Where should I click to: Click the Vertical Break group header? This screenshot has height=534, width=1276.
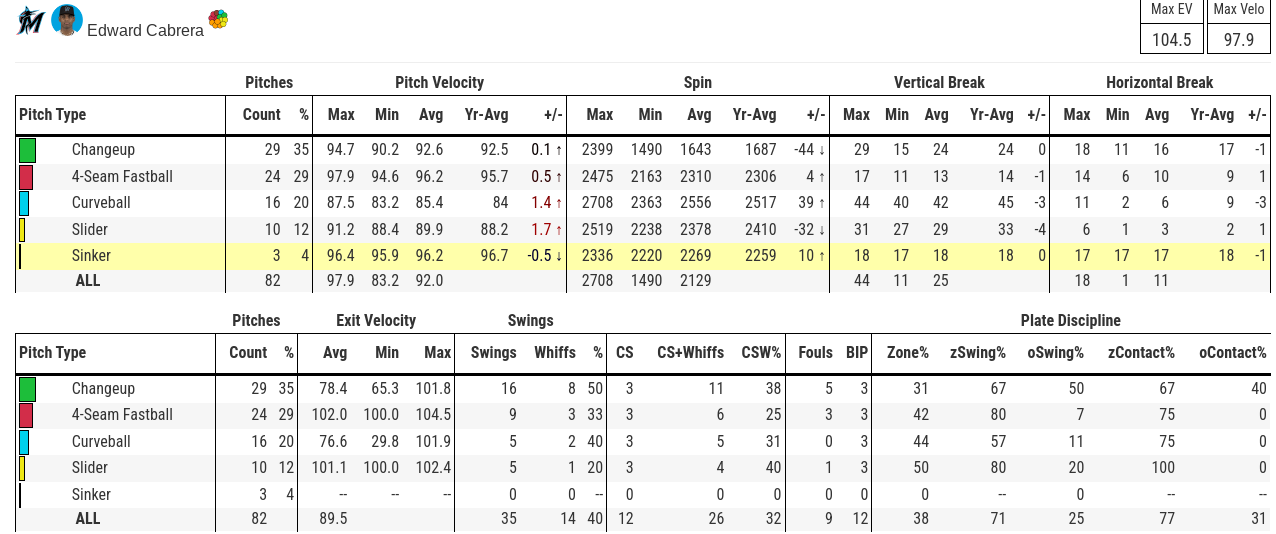click(x=939, y=83)
